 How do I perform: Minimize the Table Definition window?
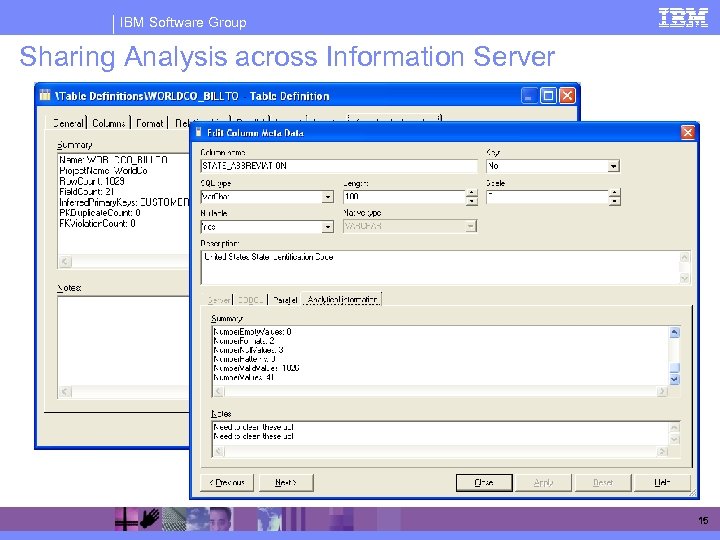pyautogui.click(x=529, y=96)
